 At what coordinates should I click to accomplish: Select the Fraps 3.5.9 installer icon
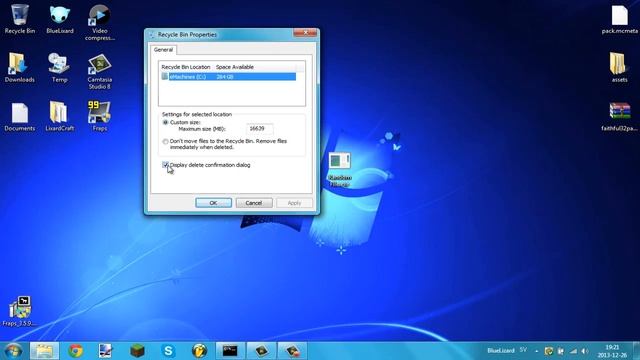pos(20,311)
